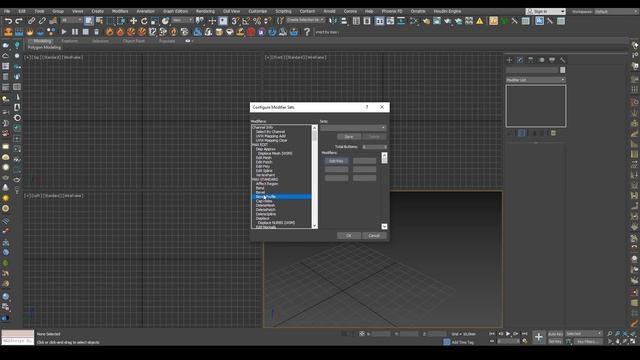Pick the Select and Move tool
This screenshot has width=640, height=360.
click(x=133, y=20)
